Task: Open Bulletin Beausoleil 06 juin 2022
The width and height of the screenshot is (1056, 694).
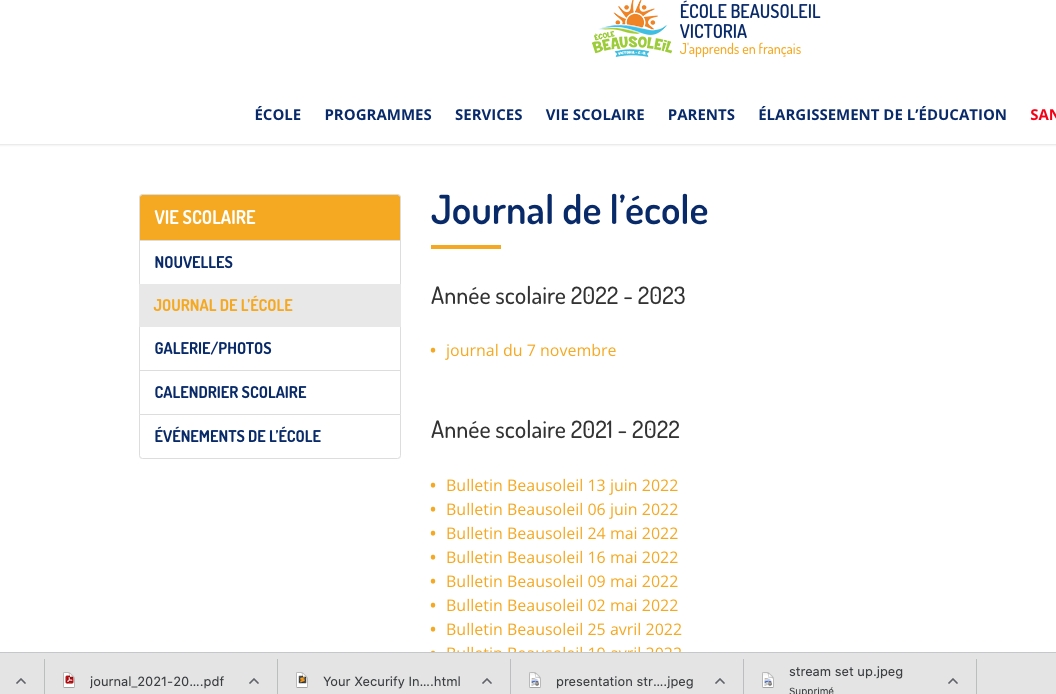Action: pyautogui.click(x=562, y=509)
